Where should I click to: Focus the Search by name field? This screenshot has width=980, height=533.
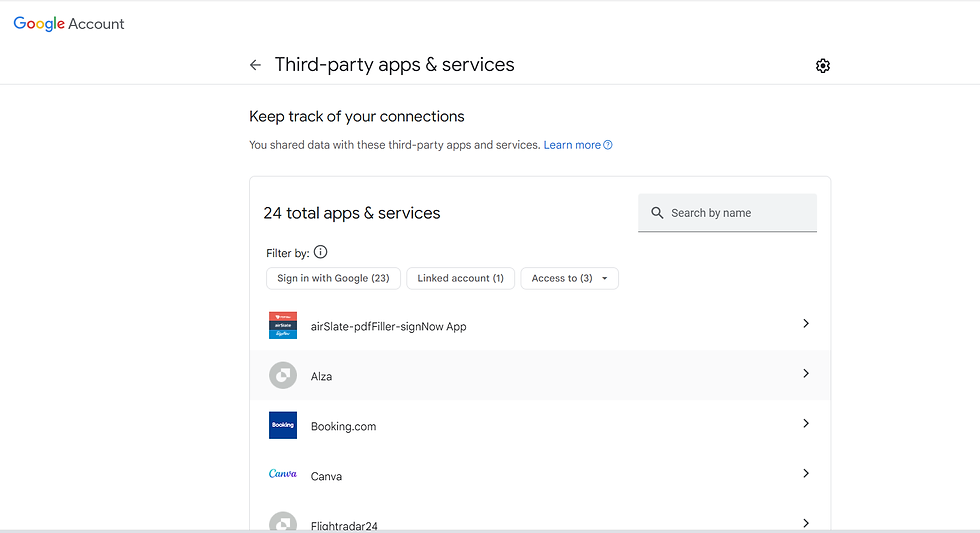click(x=728, y=213)
